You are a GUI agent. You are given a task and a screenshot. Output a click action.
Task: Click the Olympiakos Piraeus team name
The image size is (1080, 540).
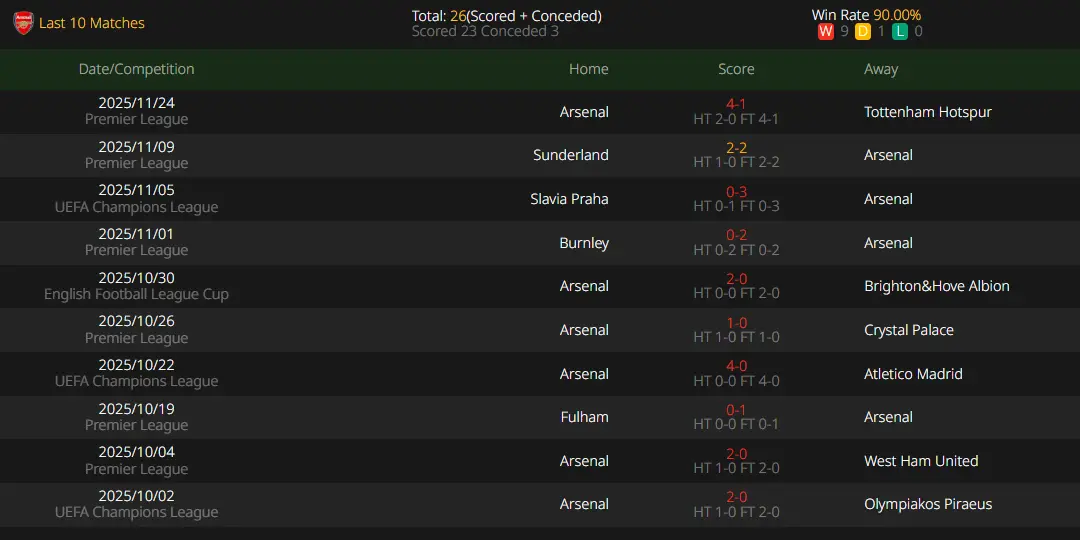[x=928, y=504]
